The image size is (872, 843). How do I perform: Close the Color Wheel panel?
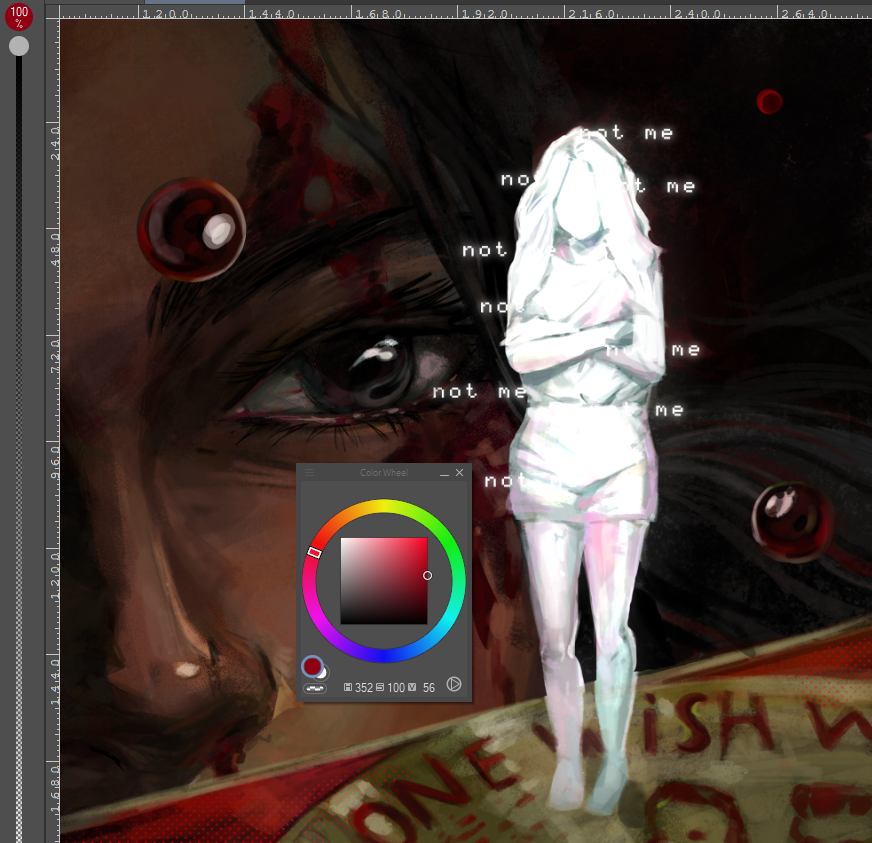pyautogui.click(x=459, y=473)
